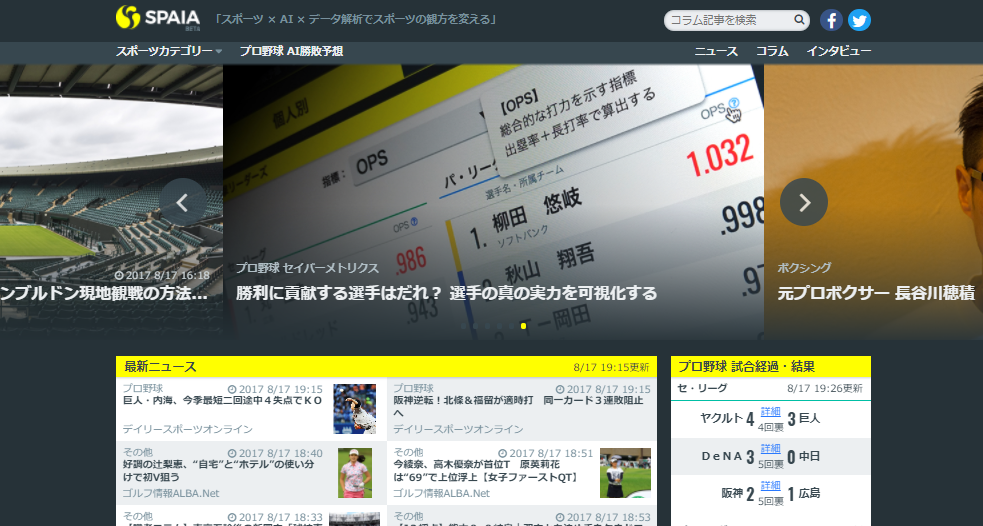Click the 8/17 19:26更新 timestamp
This screenshot has height=526, width=983.
pyautogui.click(x=825, y=388)
